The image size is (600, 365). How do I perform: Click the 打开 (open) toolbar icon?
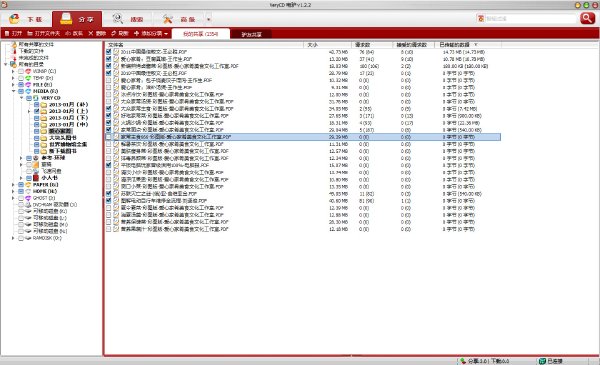(7, 34)
